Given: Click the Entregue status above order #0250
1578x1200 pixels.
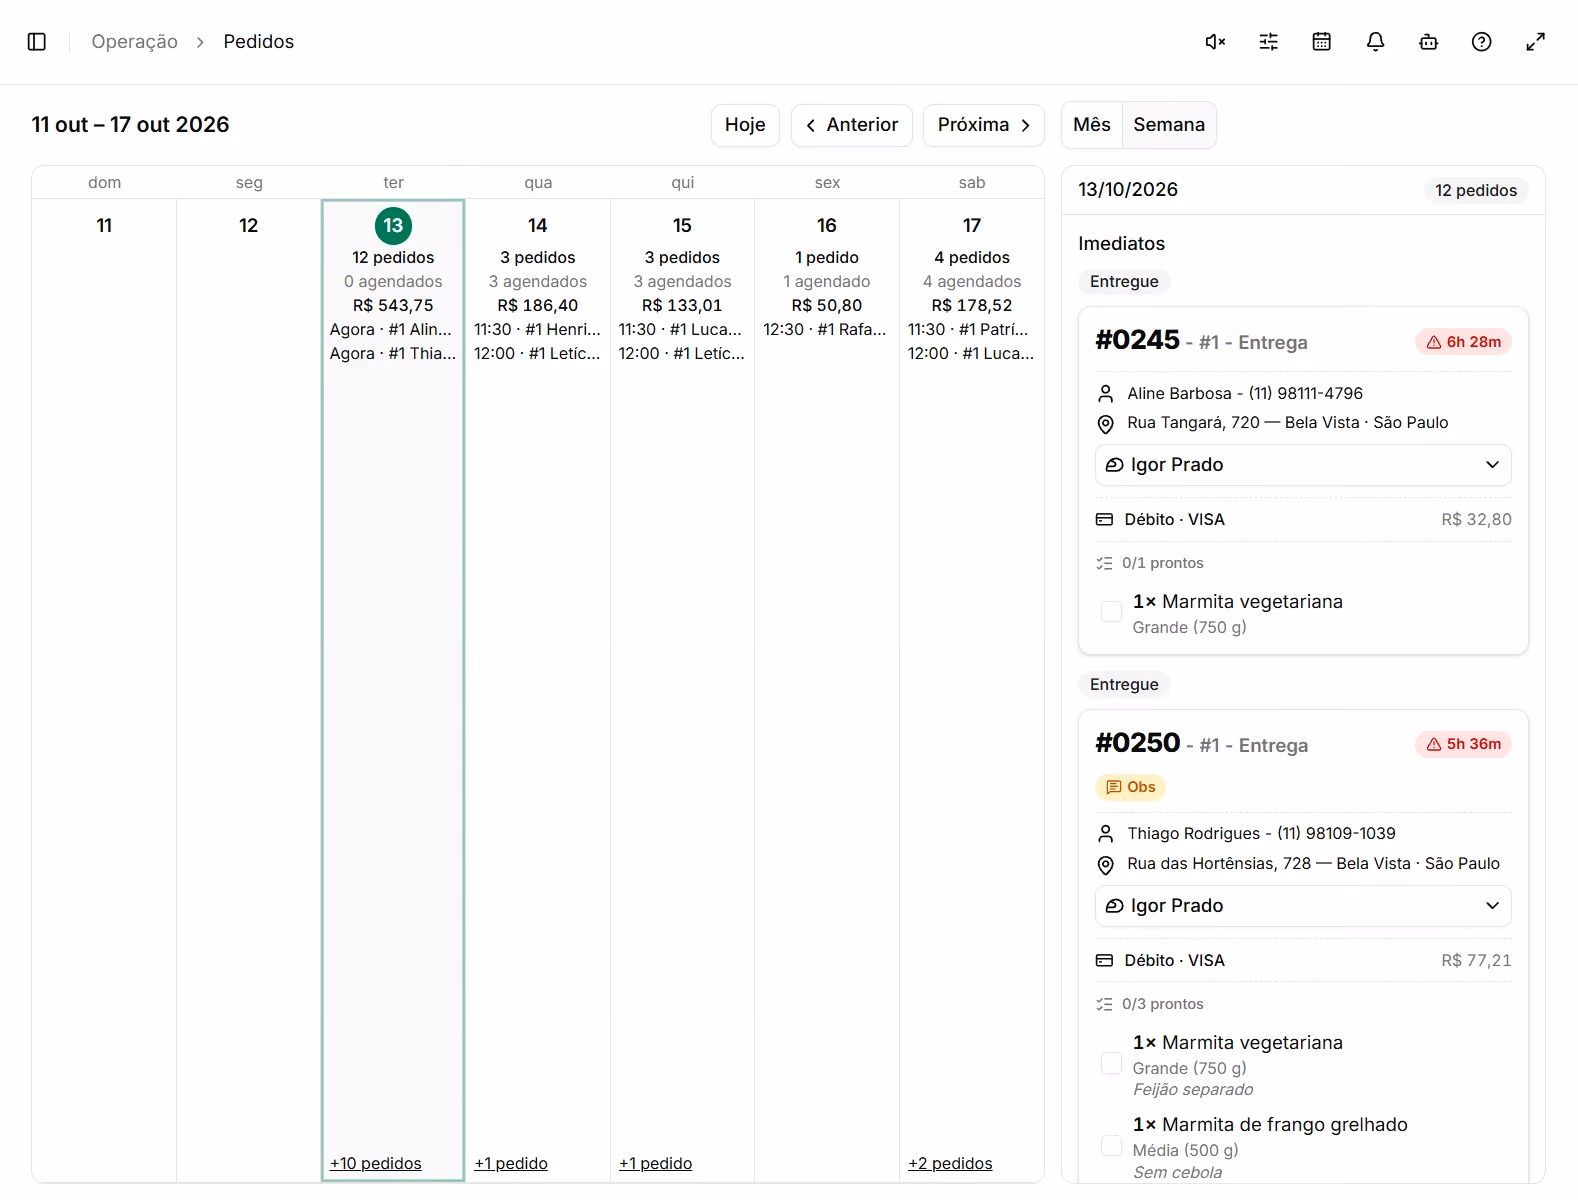Looking at the screenshot, I should click(x=1124, y=685).
